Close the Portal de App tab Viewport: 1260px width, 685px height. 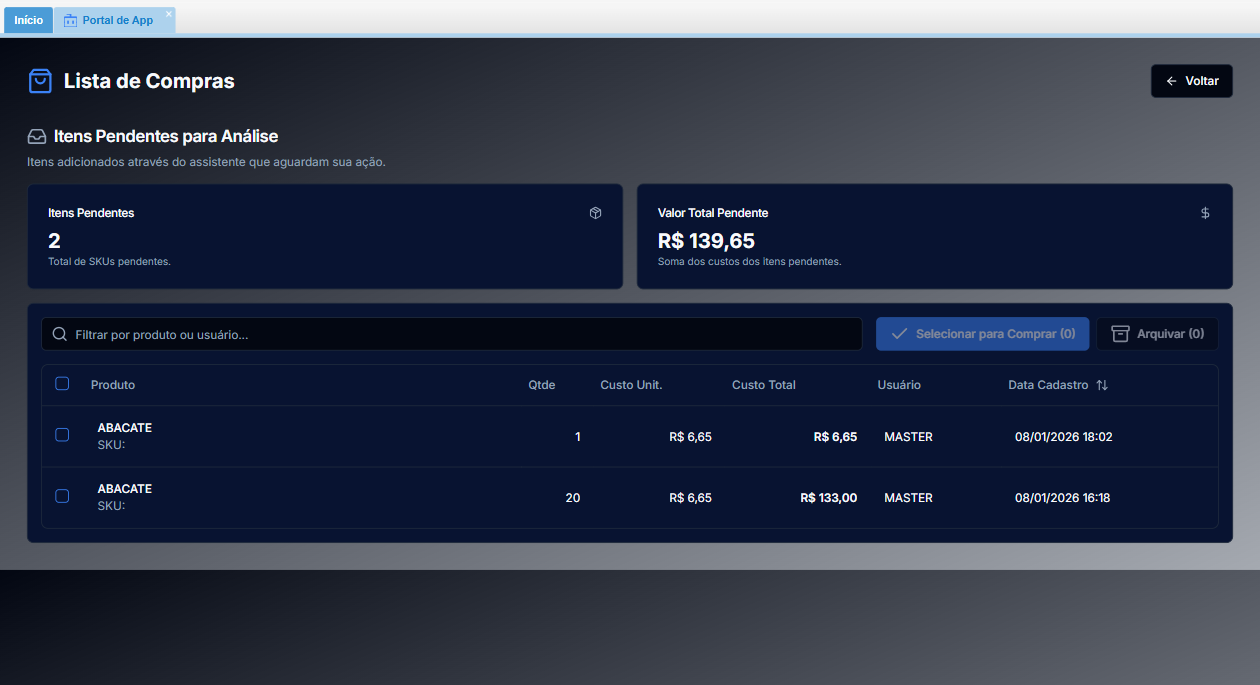coord(169,14)
